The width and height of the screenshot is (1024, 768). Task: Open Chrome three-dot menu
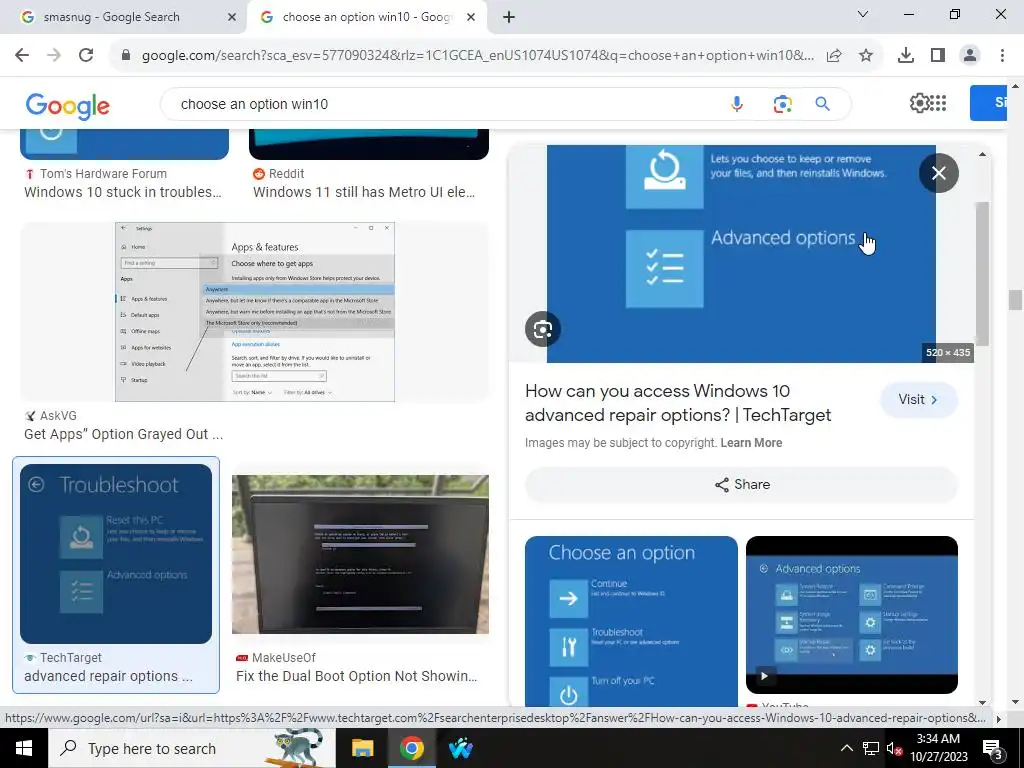click(1002, 56)
